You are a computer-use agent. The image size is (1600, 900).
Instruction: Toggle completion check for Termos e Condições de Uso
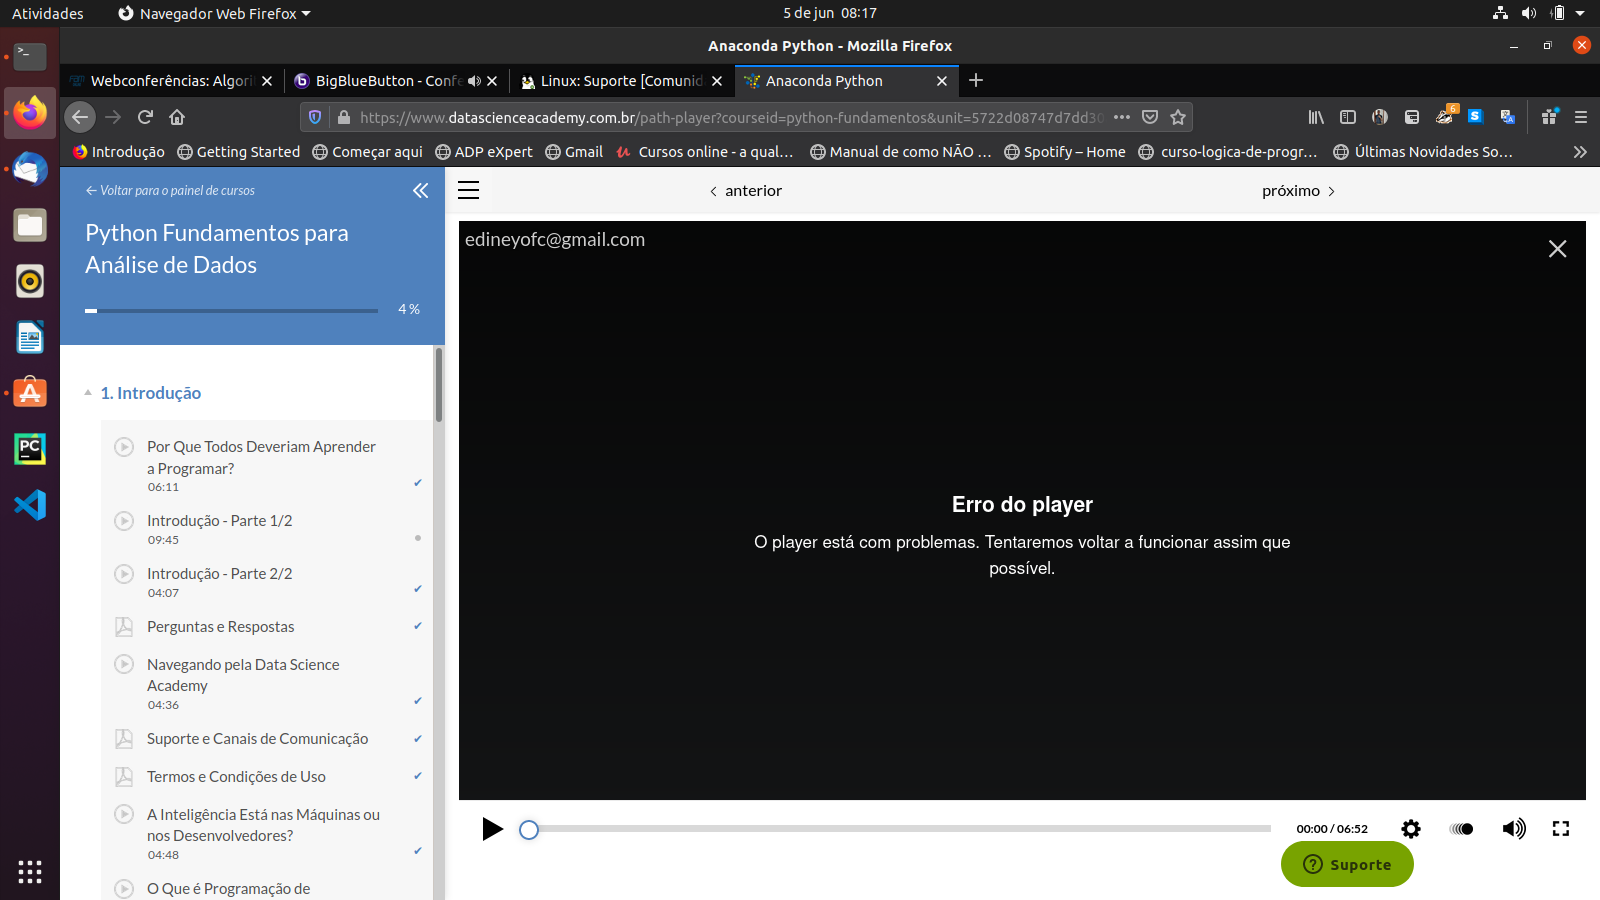pos(417,776)
